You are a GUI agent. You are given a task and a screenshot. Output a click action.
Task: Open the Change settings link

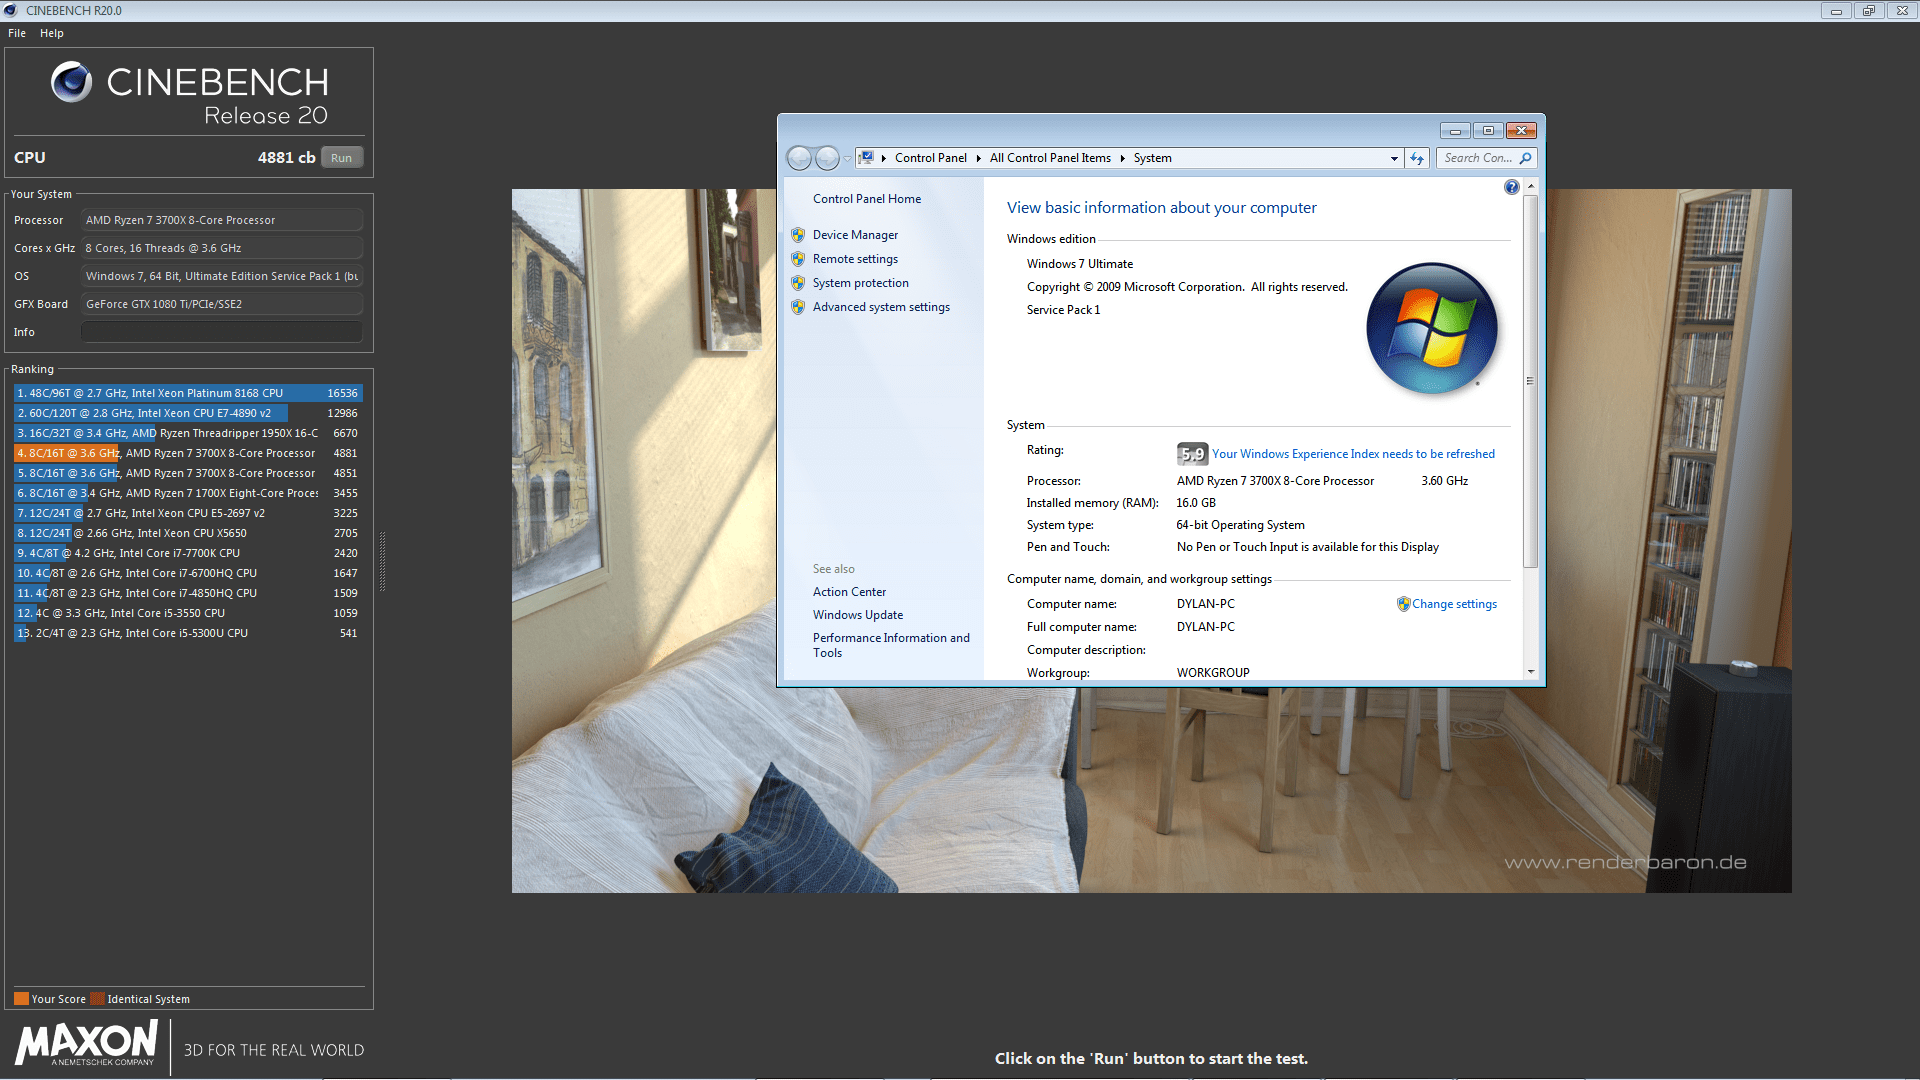[1454, 604]
